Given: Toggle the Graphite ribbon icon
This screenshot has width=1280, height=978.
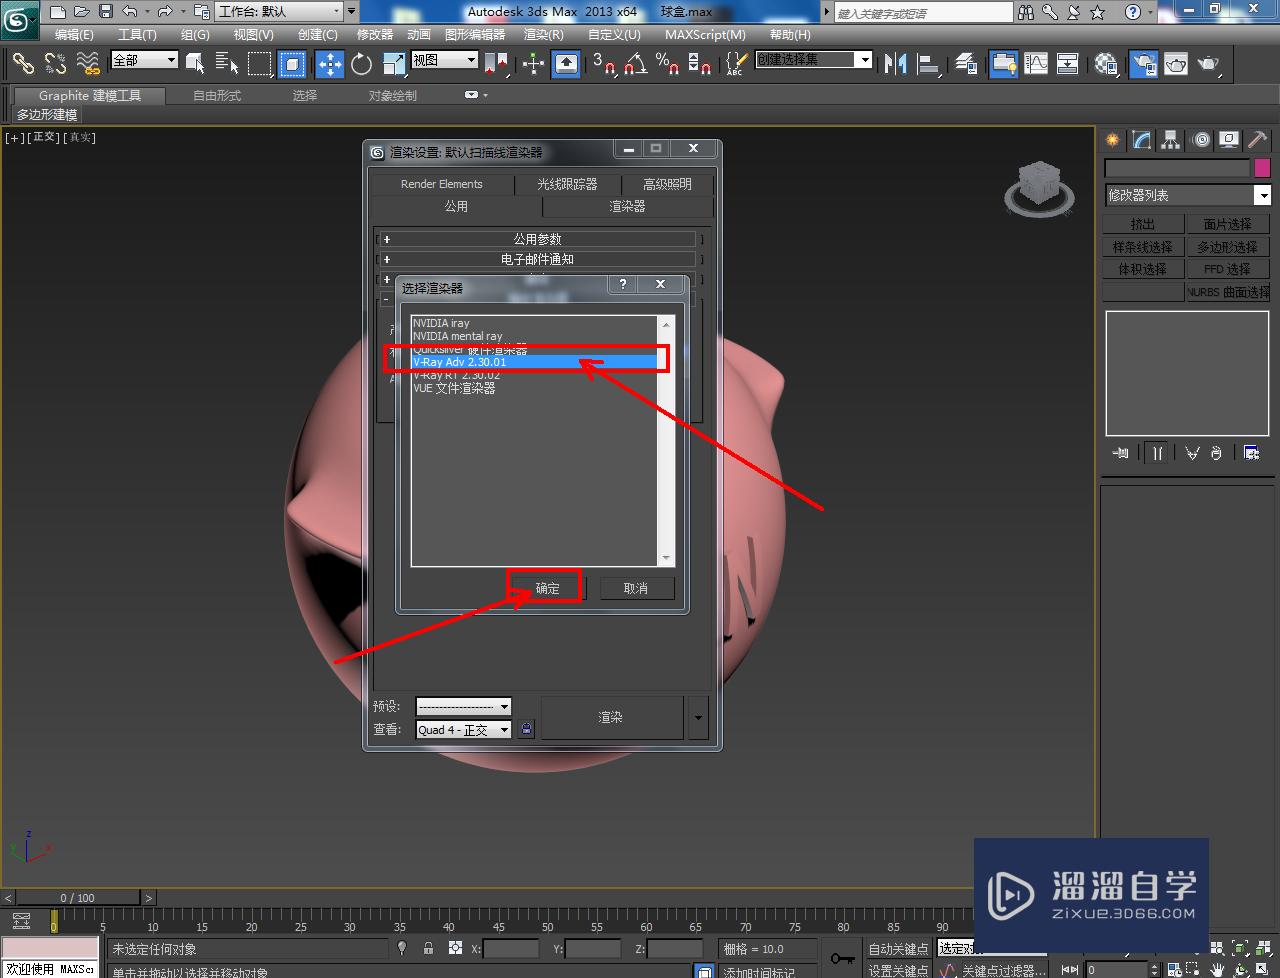Looking at the screenshot, I should (1004, 64).
